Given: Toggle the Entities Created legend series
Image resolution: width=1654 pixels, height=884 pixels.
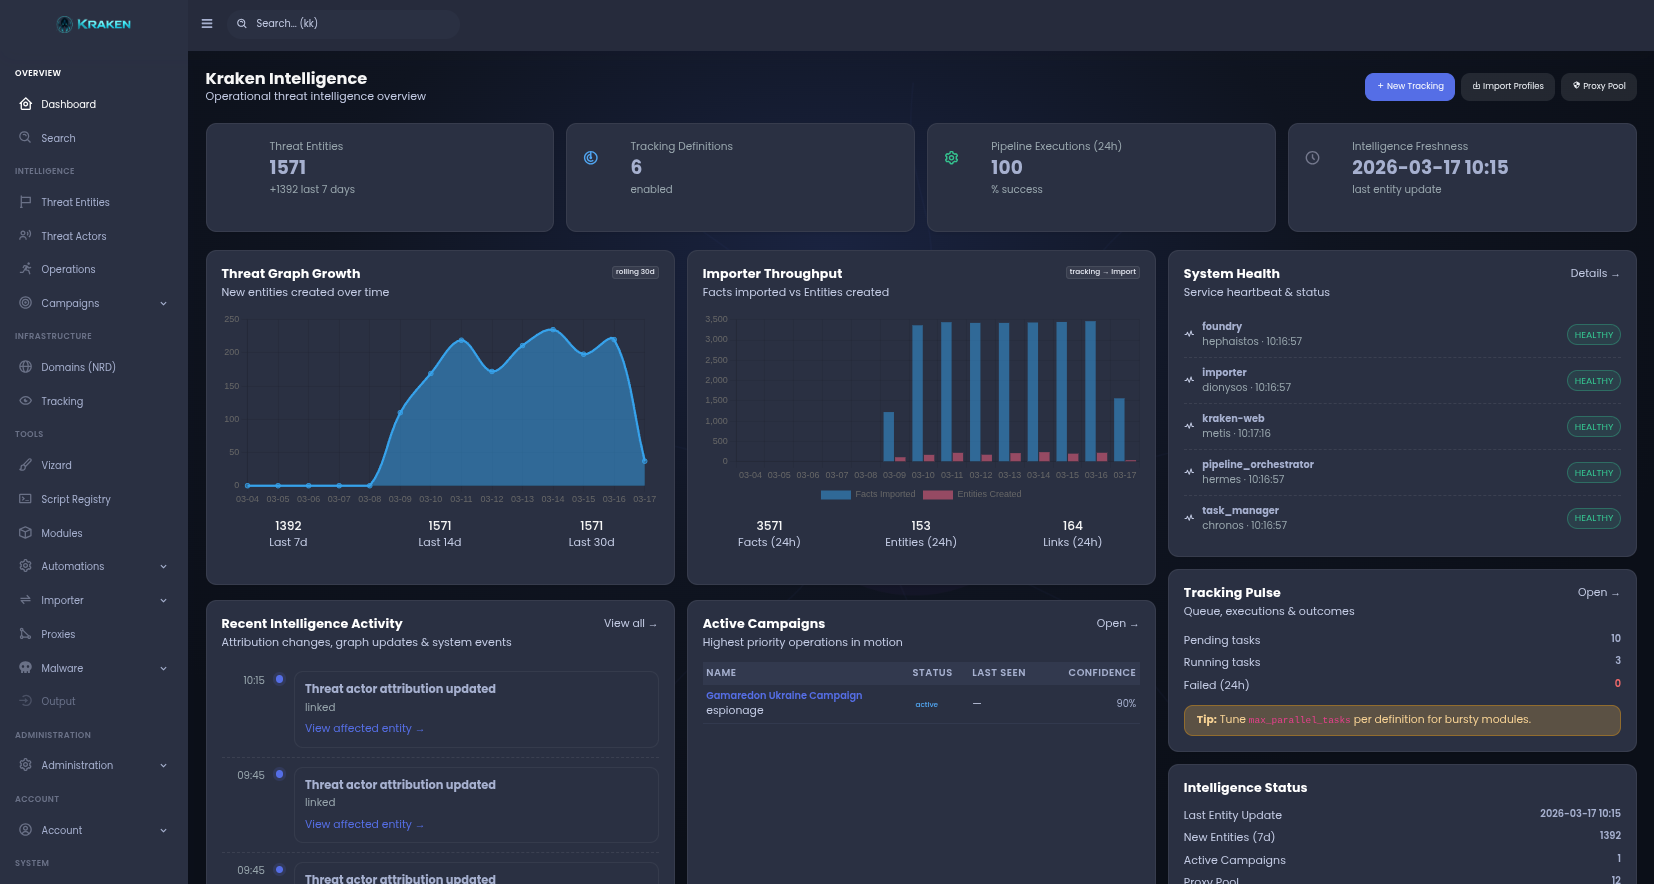Looking at the screenshot, I should pyautogui.click(x=972, y=494).
